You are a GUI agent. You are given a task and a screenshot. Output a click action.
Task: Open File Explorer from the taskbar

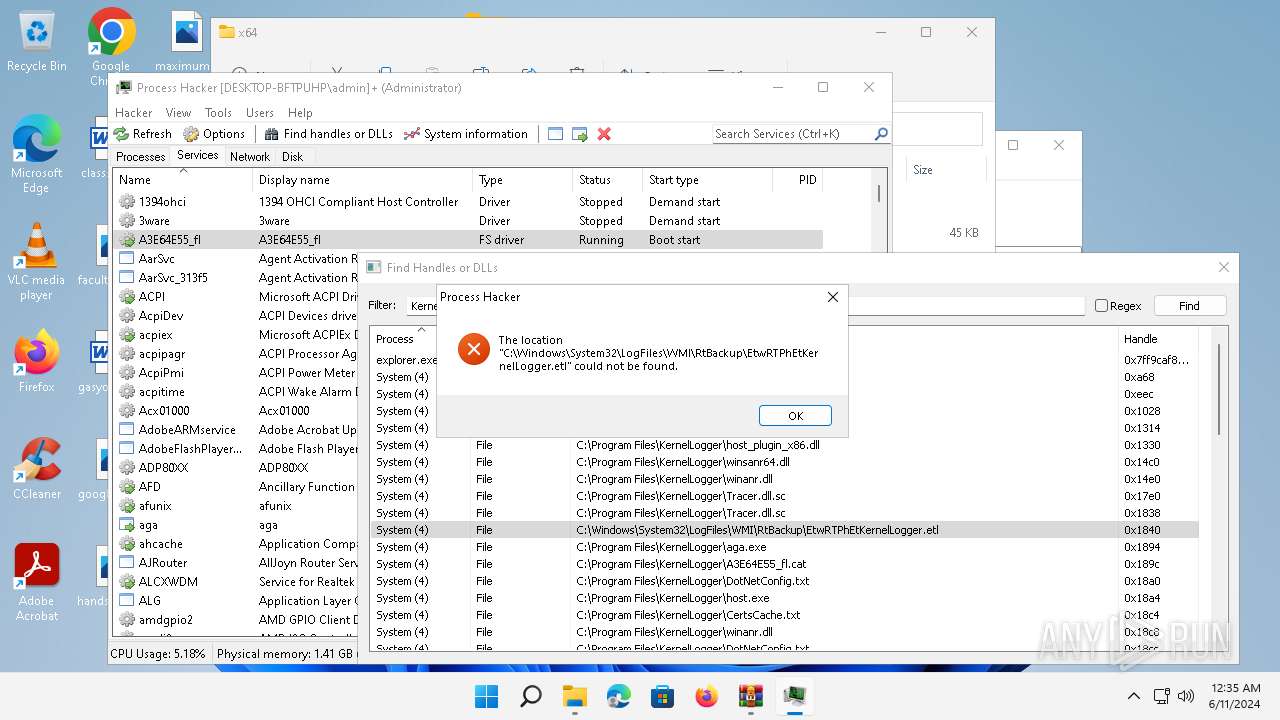575,696
